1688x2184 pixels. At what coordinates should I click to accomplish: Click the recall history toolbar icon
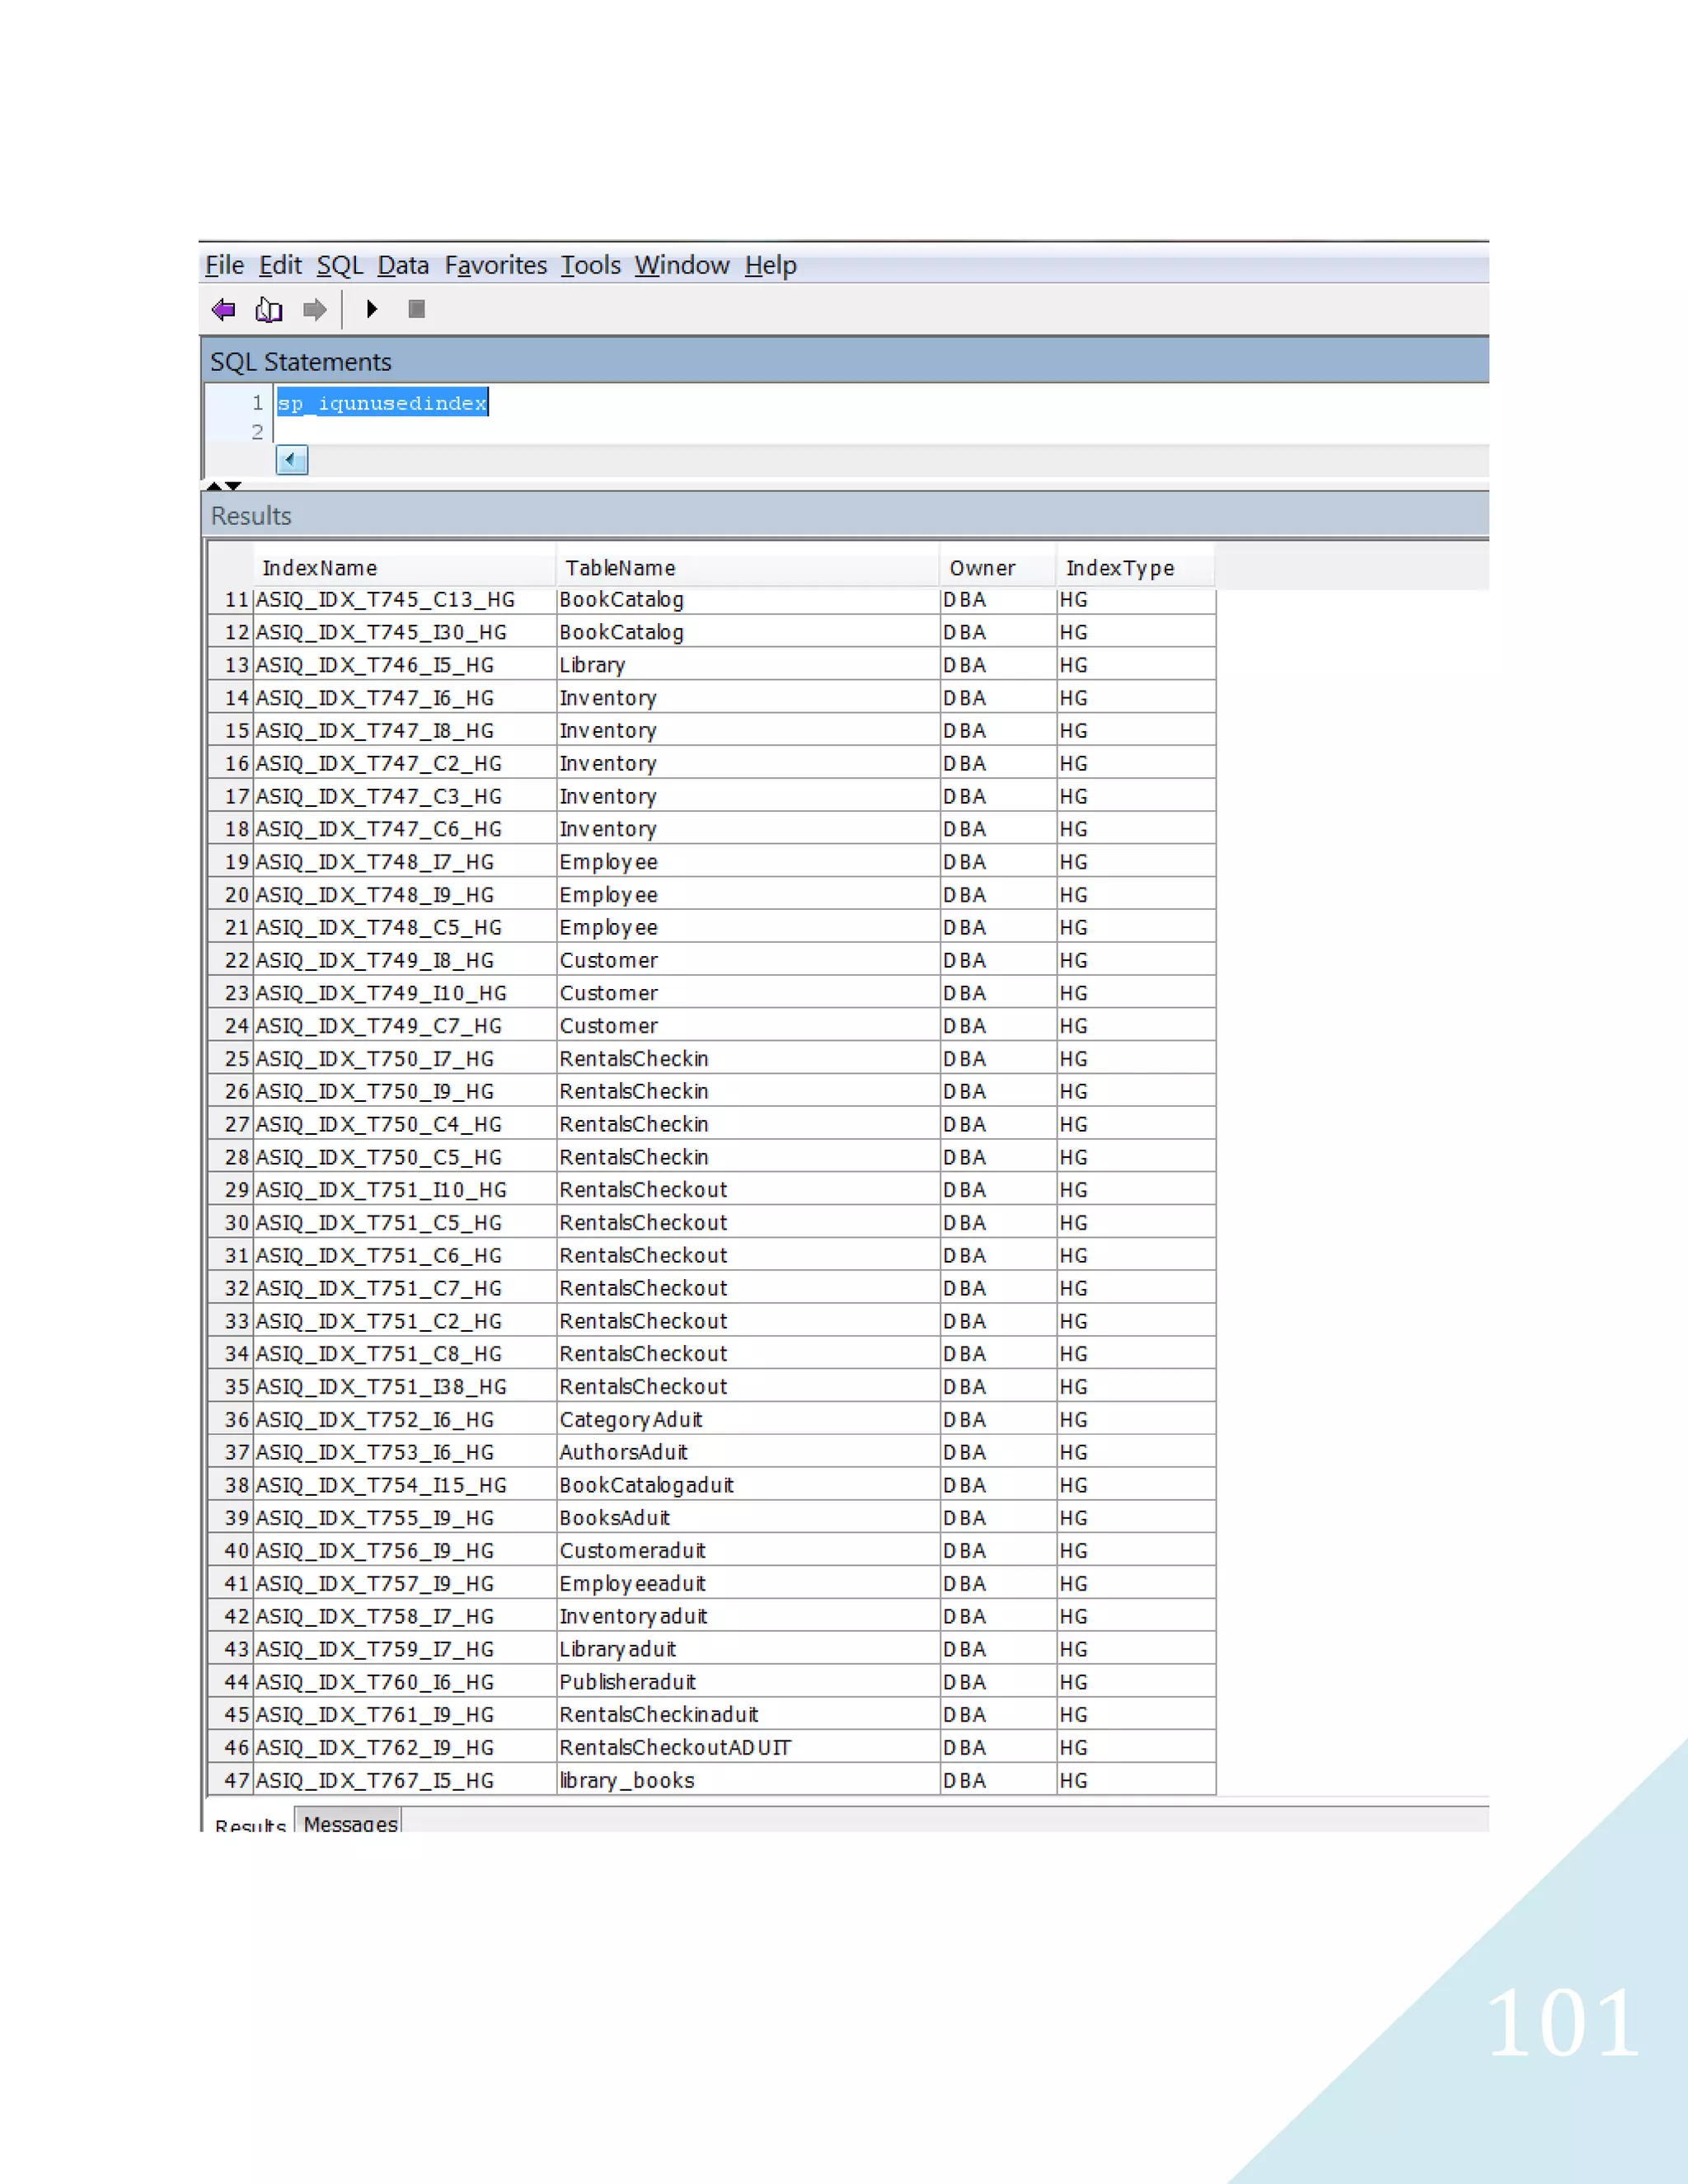pyautogui.click(x=269, y=310)
